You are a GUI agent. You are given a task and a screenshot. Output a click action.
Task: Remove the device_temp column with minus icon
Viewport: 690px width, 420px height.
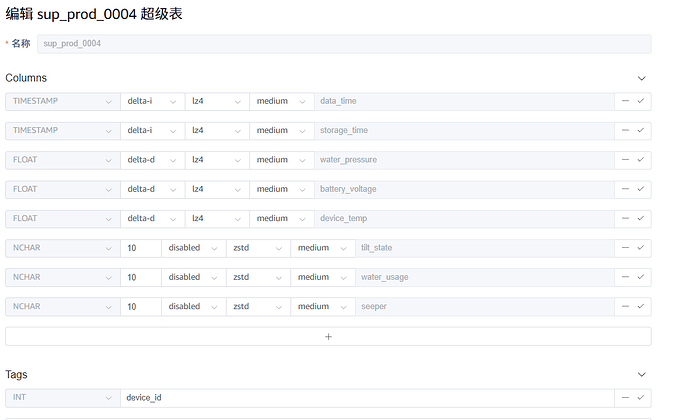click(x=625, y=218)
